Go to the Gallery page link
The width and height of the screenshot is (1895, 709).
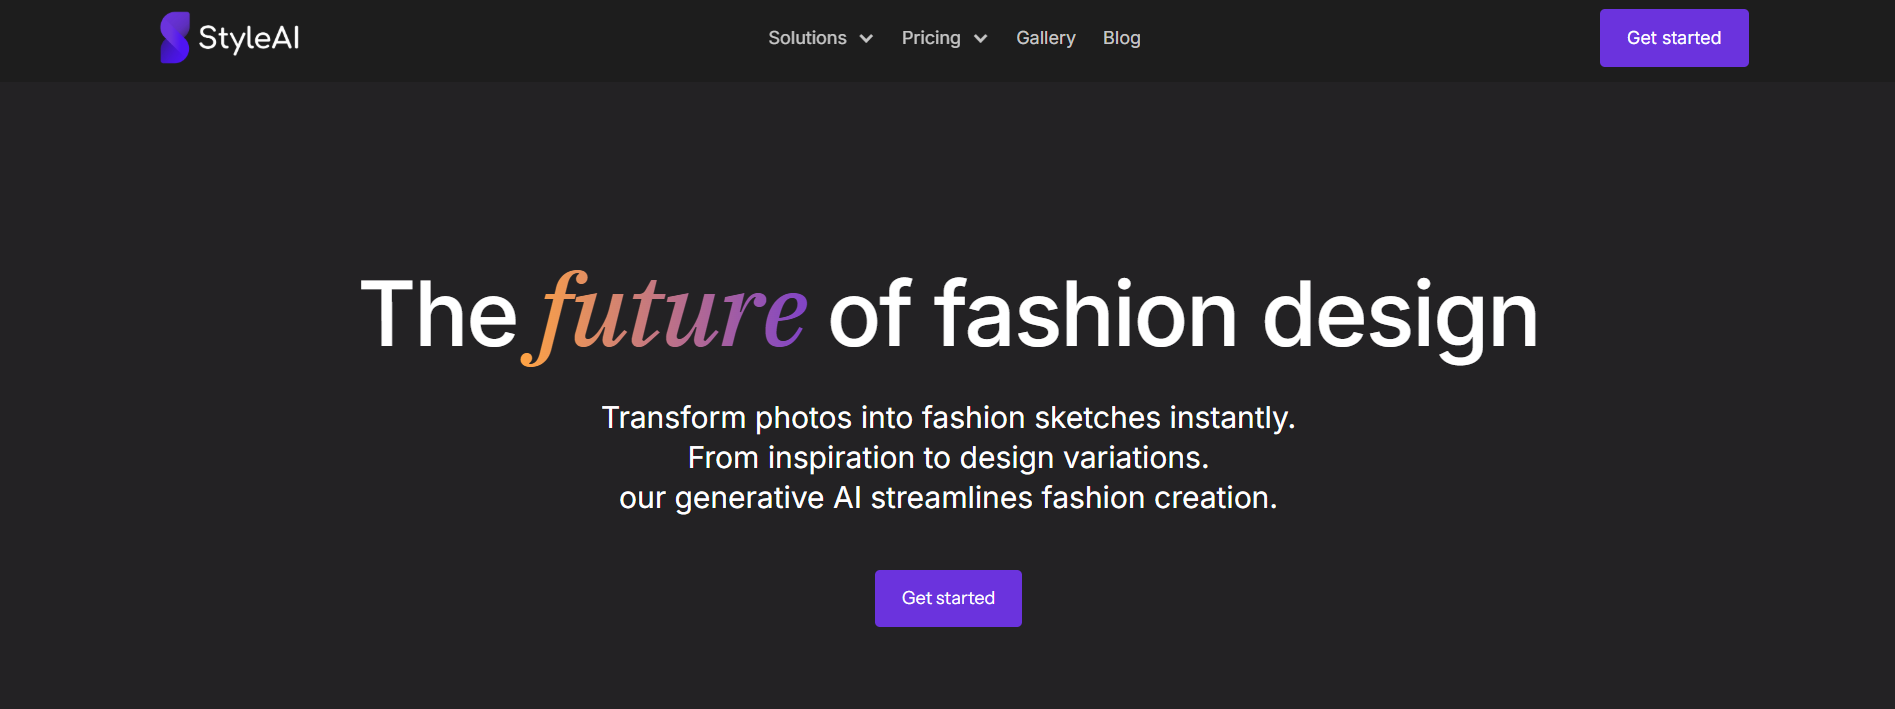point(1046,38)
